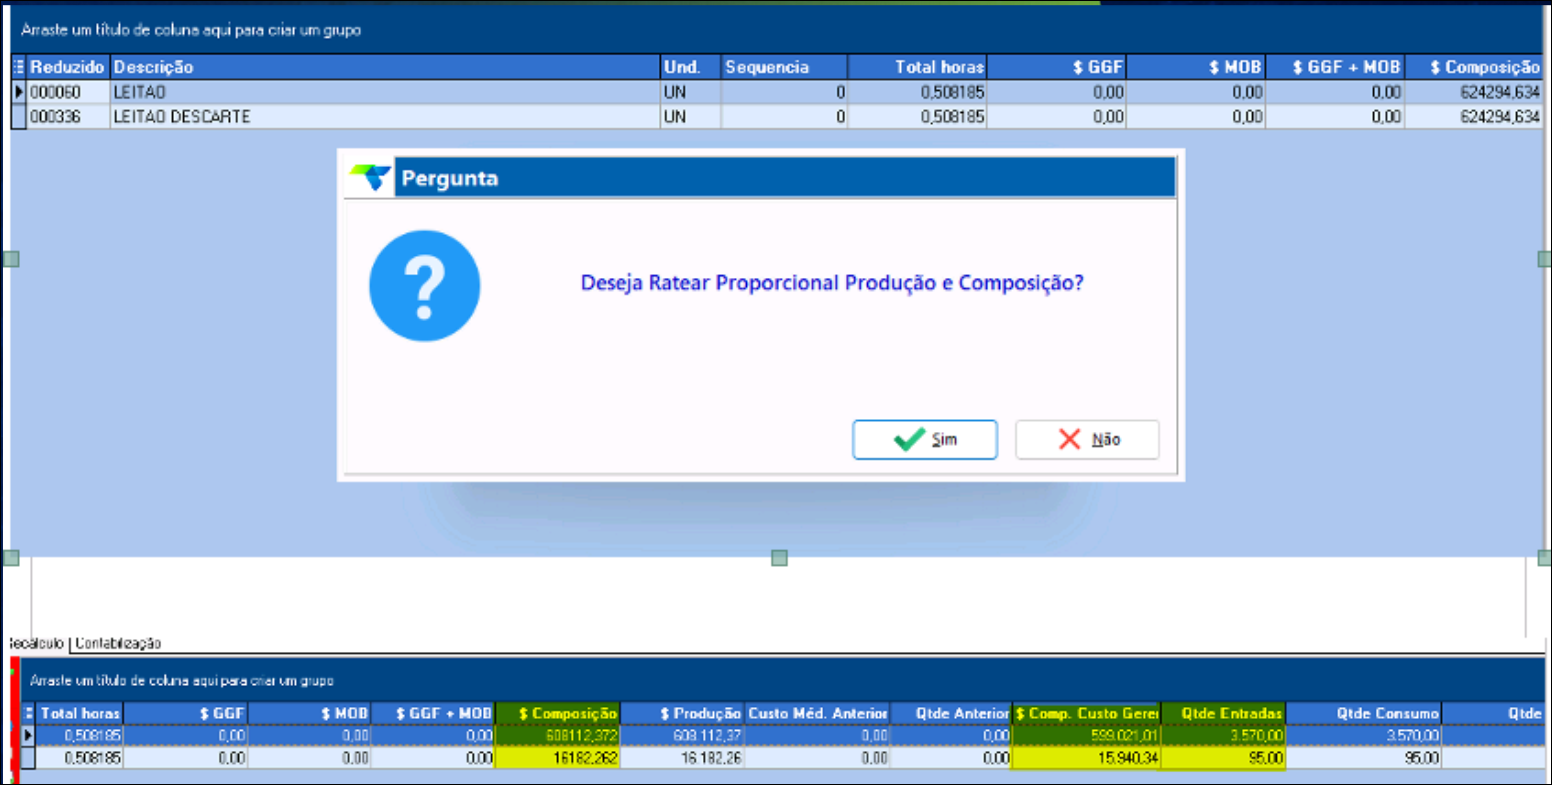Switch to the Recálculo tab
This screenshot has width=1552, height=785.
(36, 643)
